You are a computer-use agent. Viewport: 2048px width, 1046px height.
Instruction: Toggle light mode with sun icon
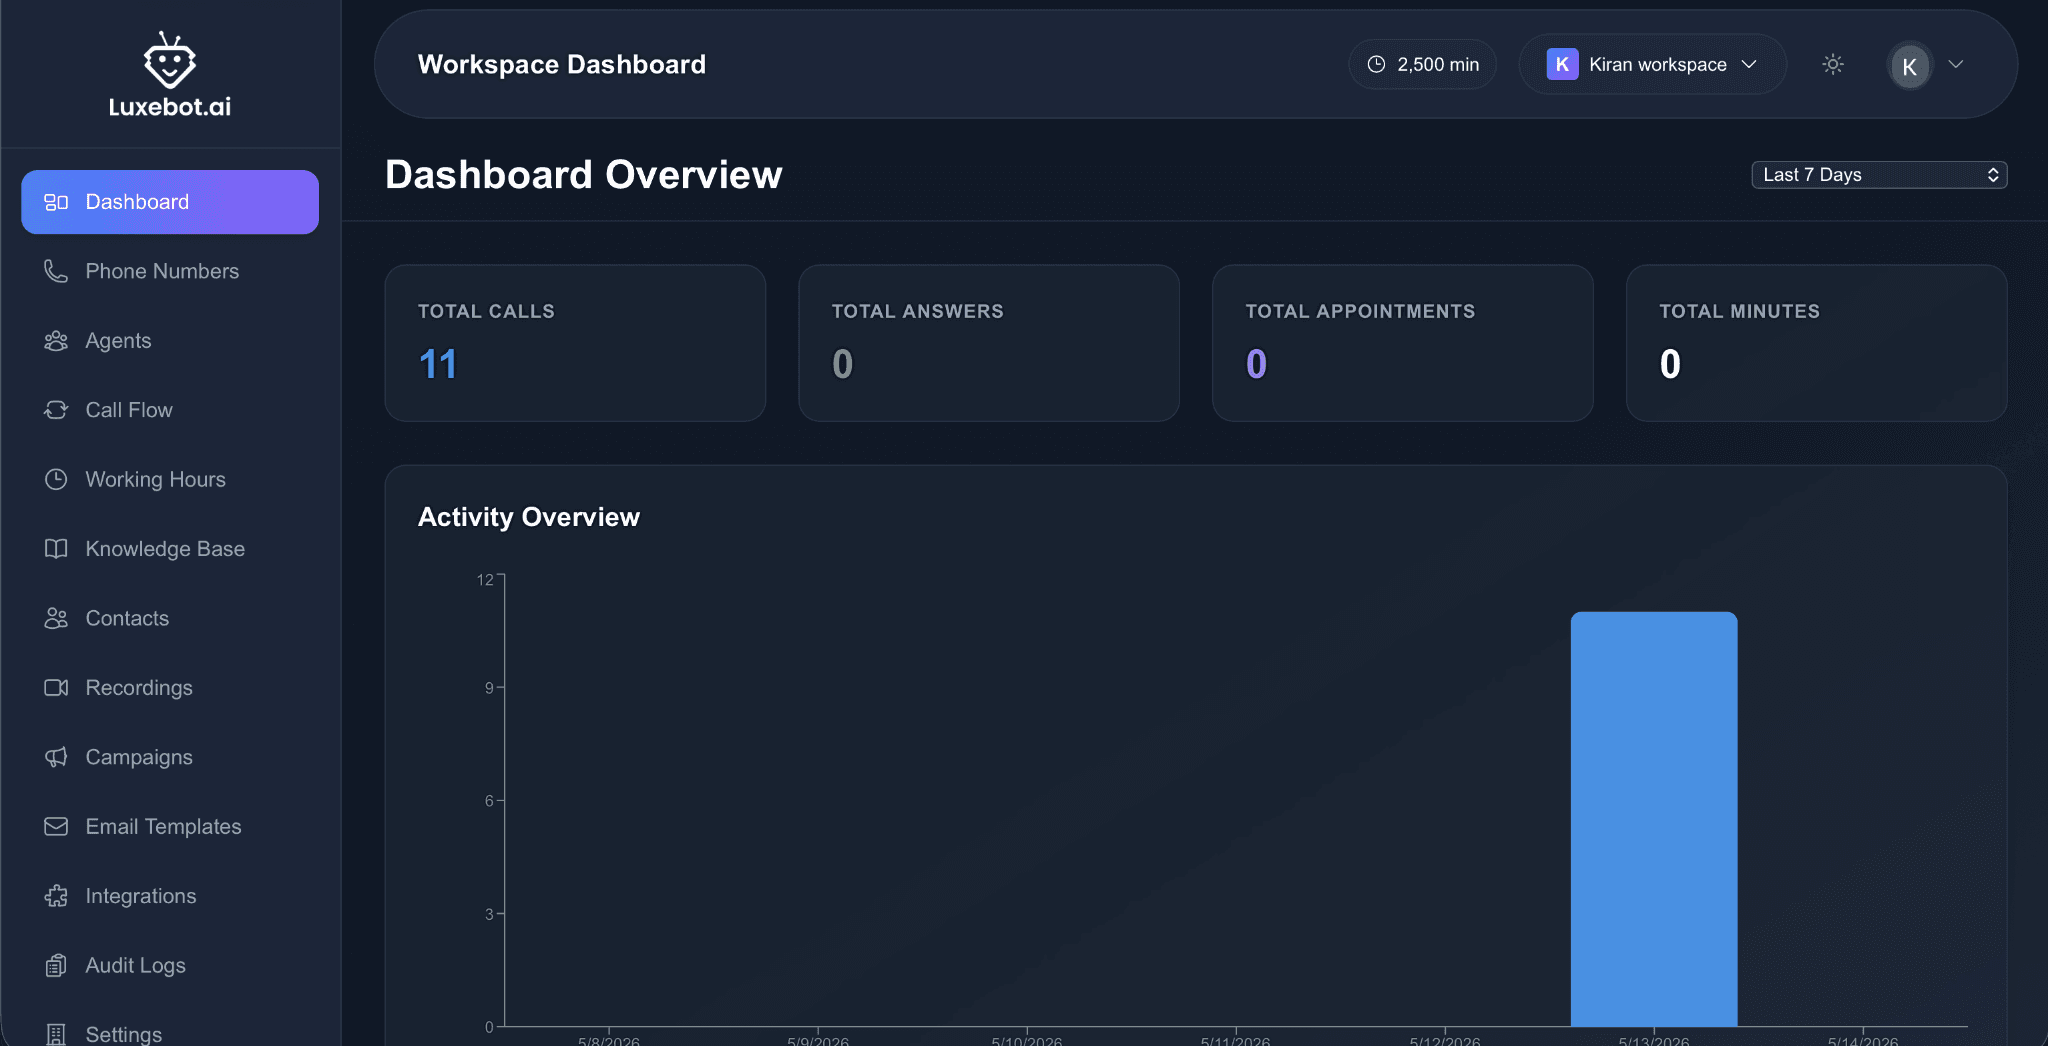pyautogui.click(x=1833, y=64)
